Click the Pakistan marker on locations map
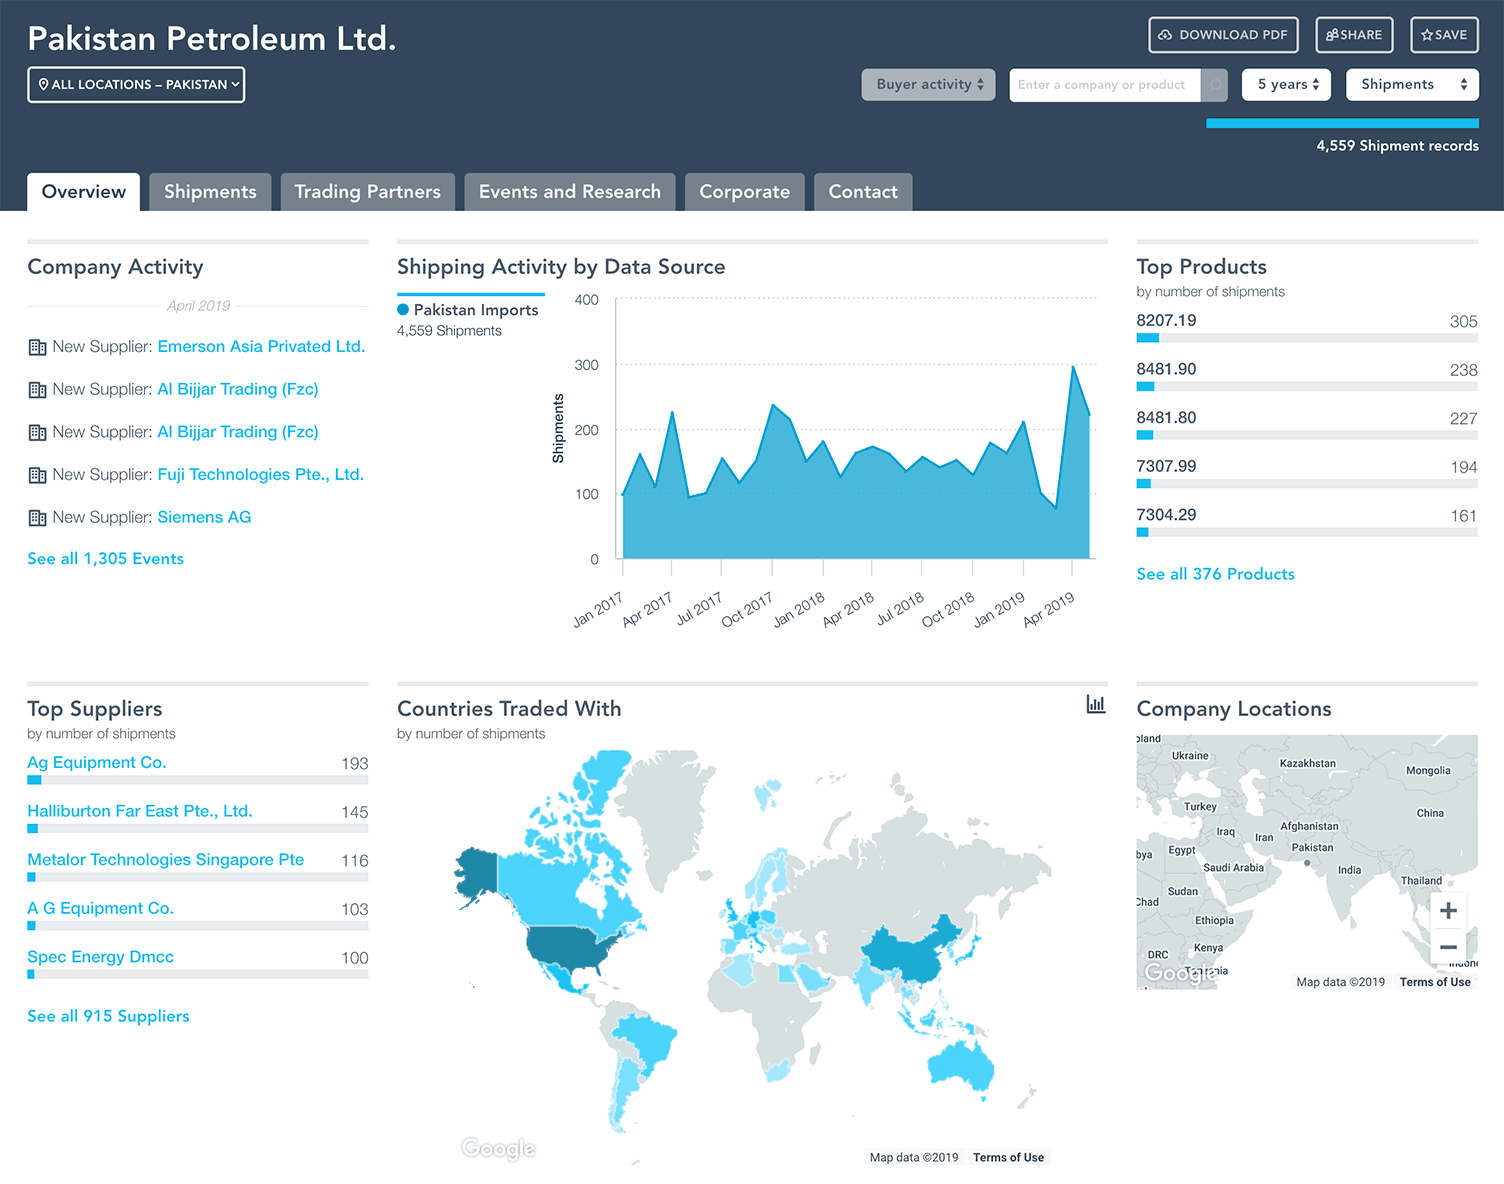1504x1184 pixels. (x=1307, y=863)
